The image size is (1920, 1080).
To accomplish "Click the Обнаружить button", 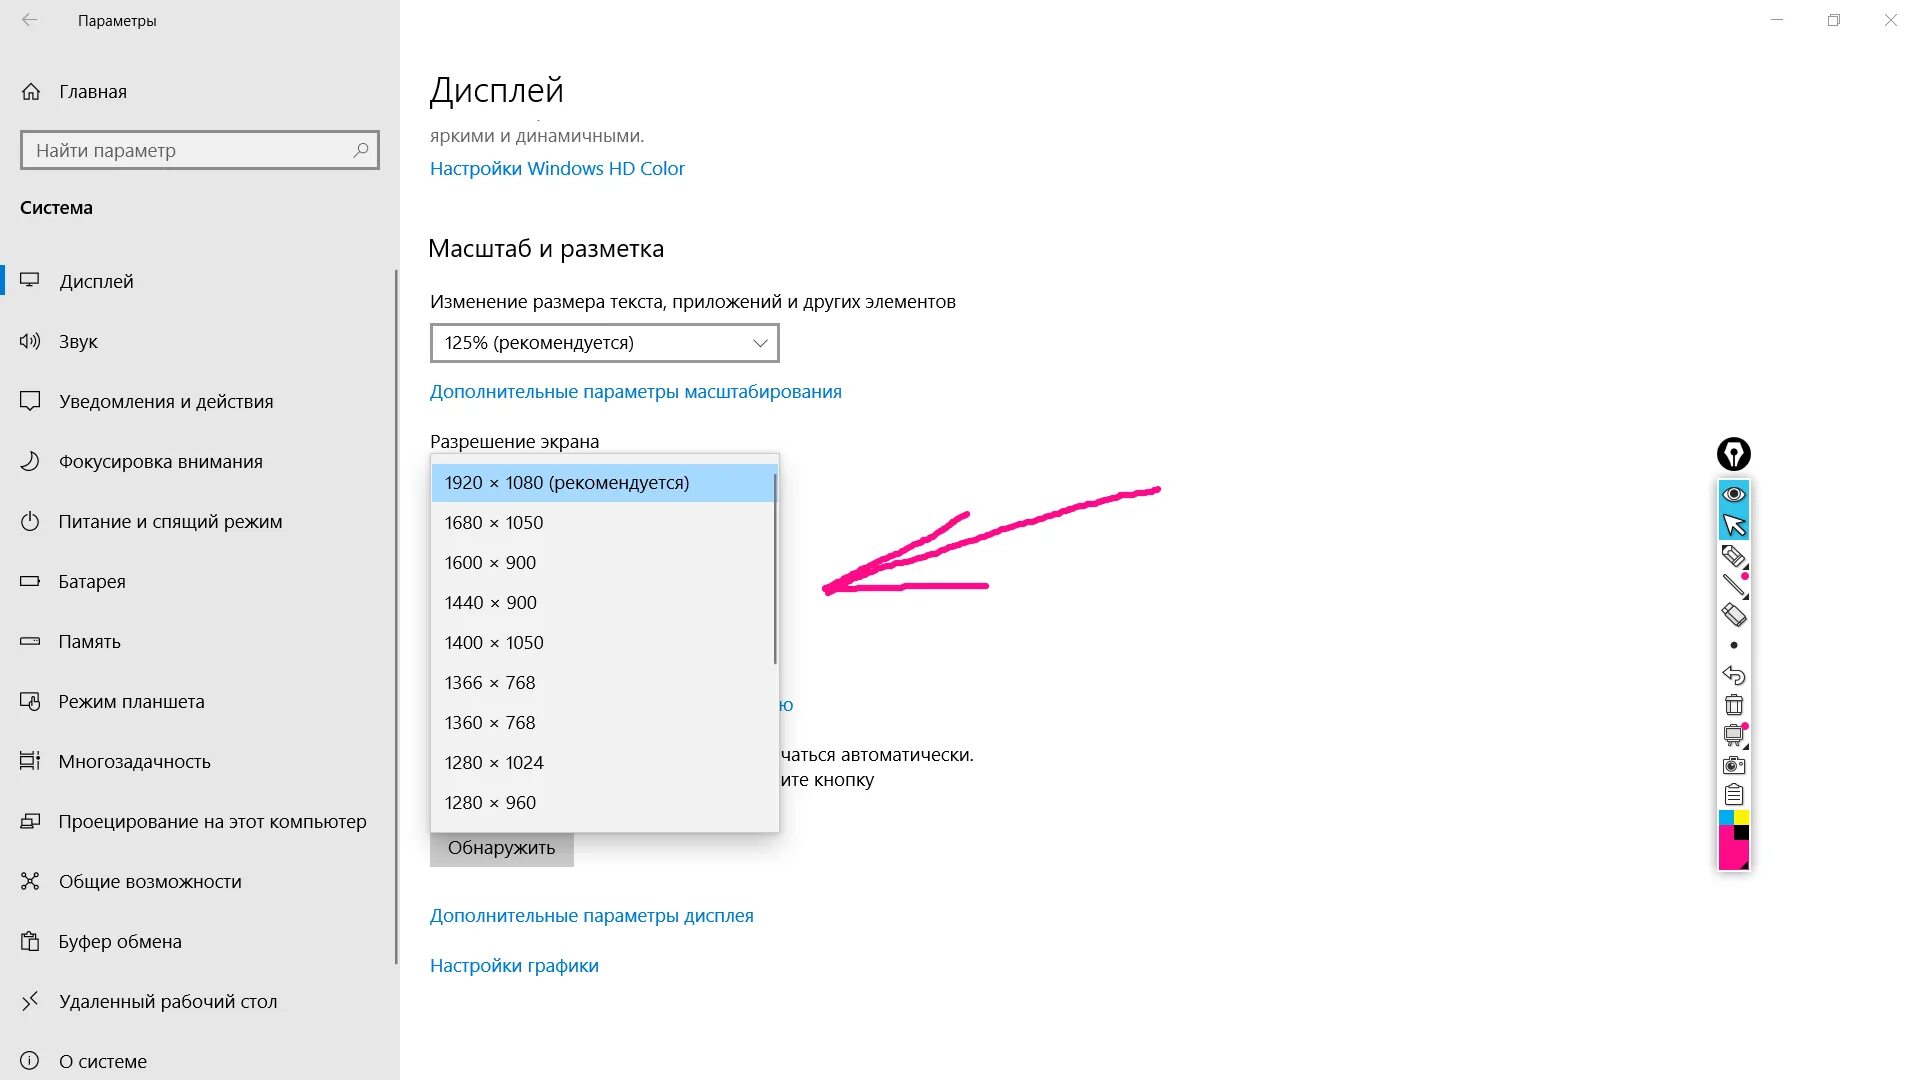I will pyautogui.click(x=501, y=847).
